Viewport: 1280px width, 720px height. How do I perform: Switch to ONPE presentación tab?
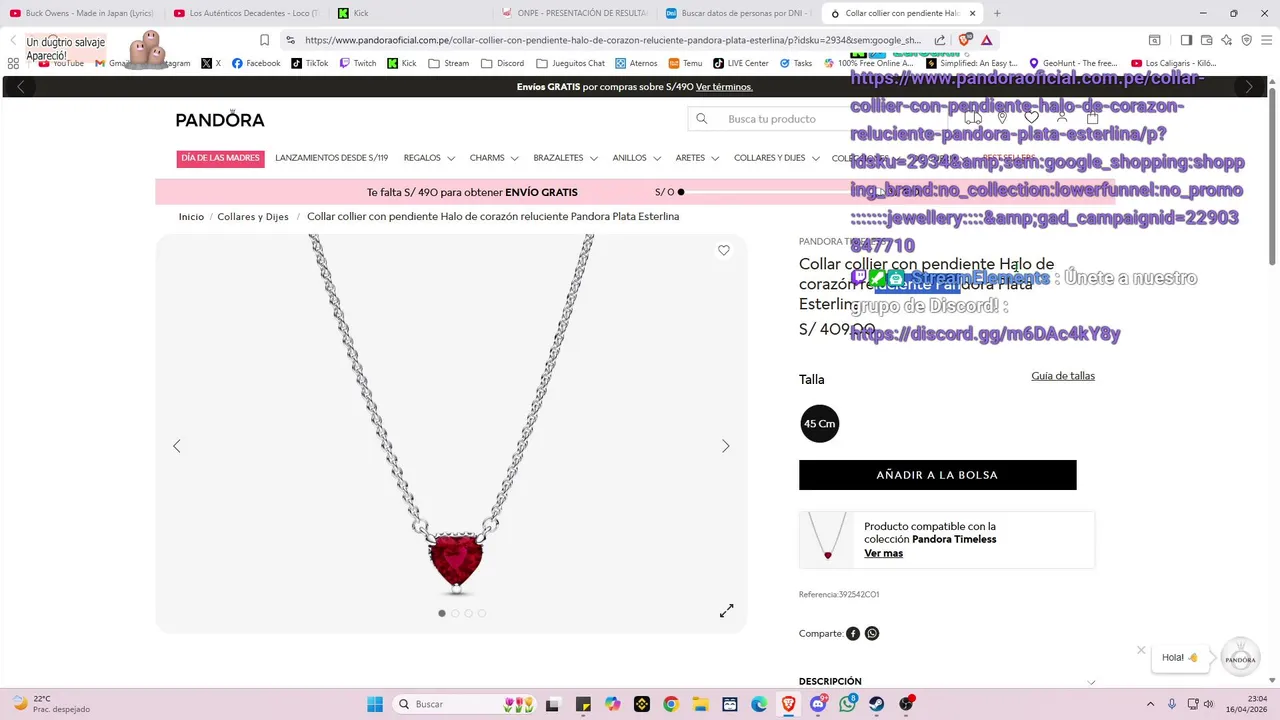click(575, 13)
